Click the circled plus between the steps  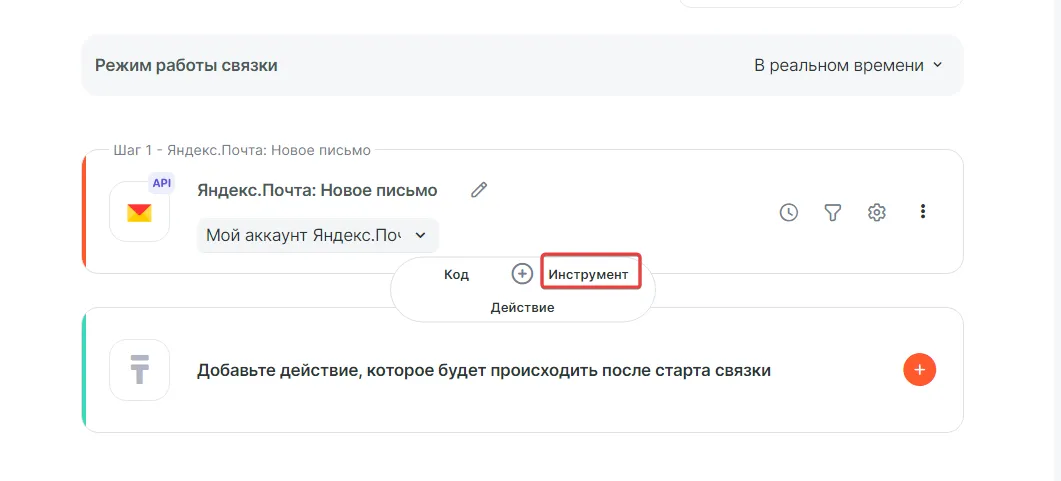pyautogui.click(x=522, y=274)
